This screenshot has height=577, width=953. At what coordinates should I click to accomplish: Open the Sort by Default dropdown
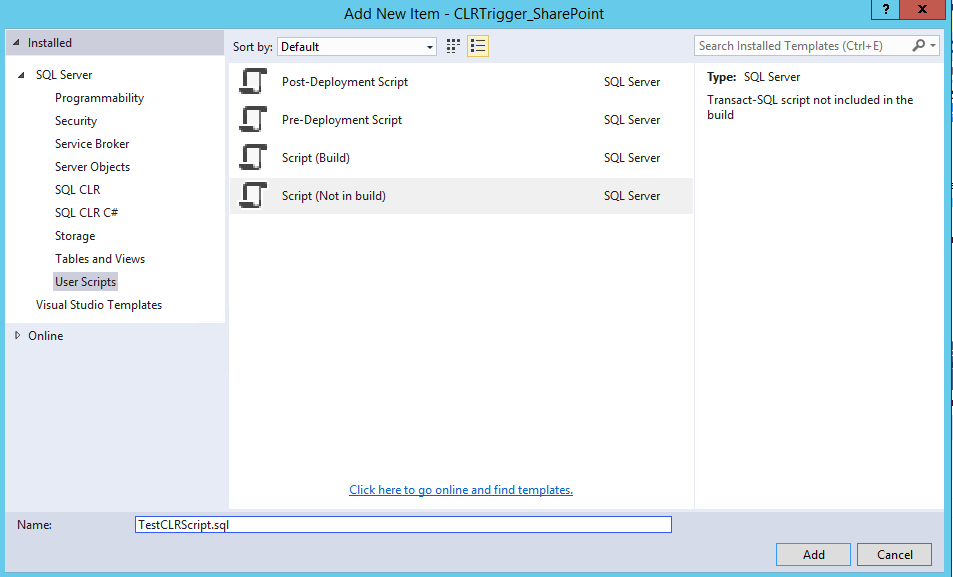(357, 47)
